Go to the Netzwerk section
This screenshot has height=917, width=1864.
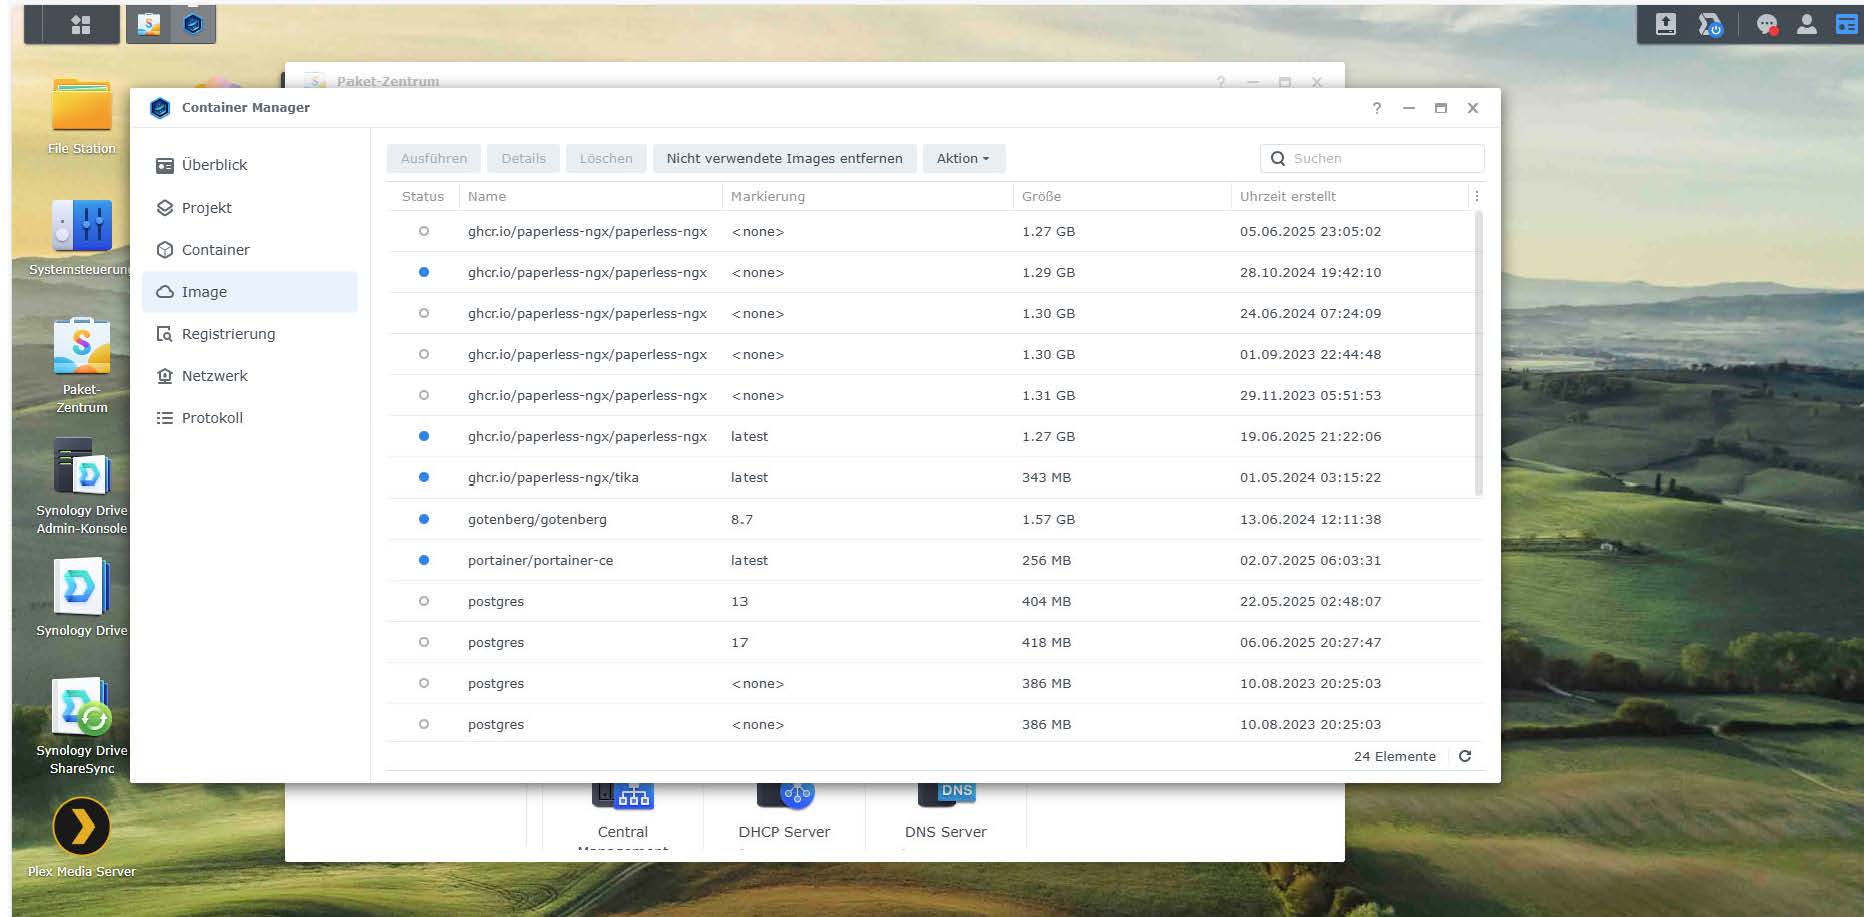click(x=250, y=376)
